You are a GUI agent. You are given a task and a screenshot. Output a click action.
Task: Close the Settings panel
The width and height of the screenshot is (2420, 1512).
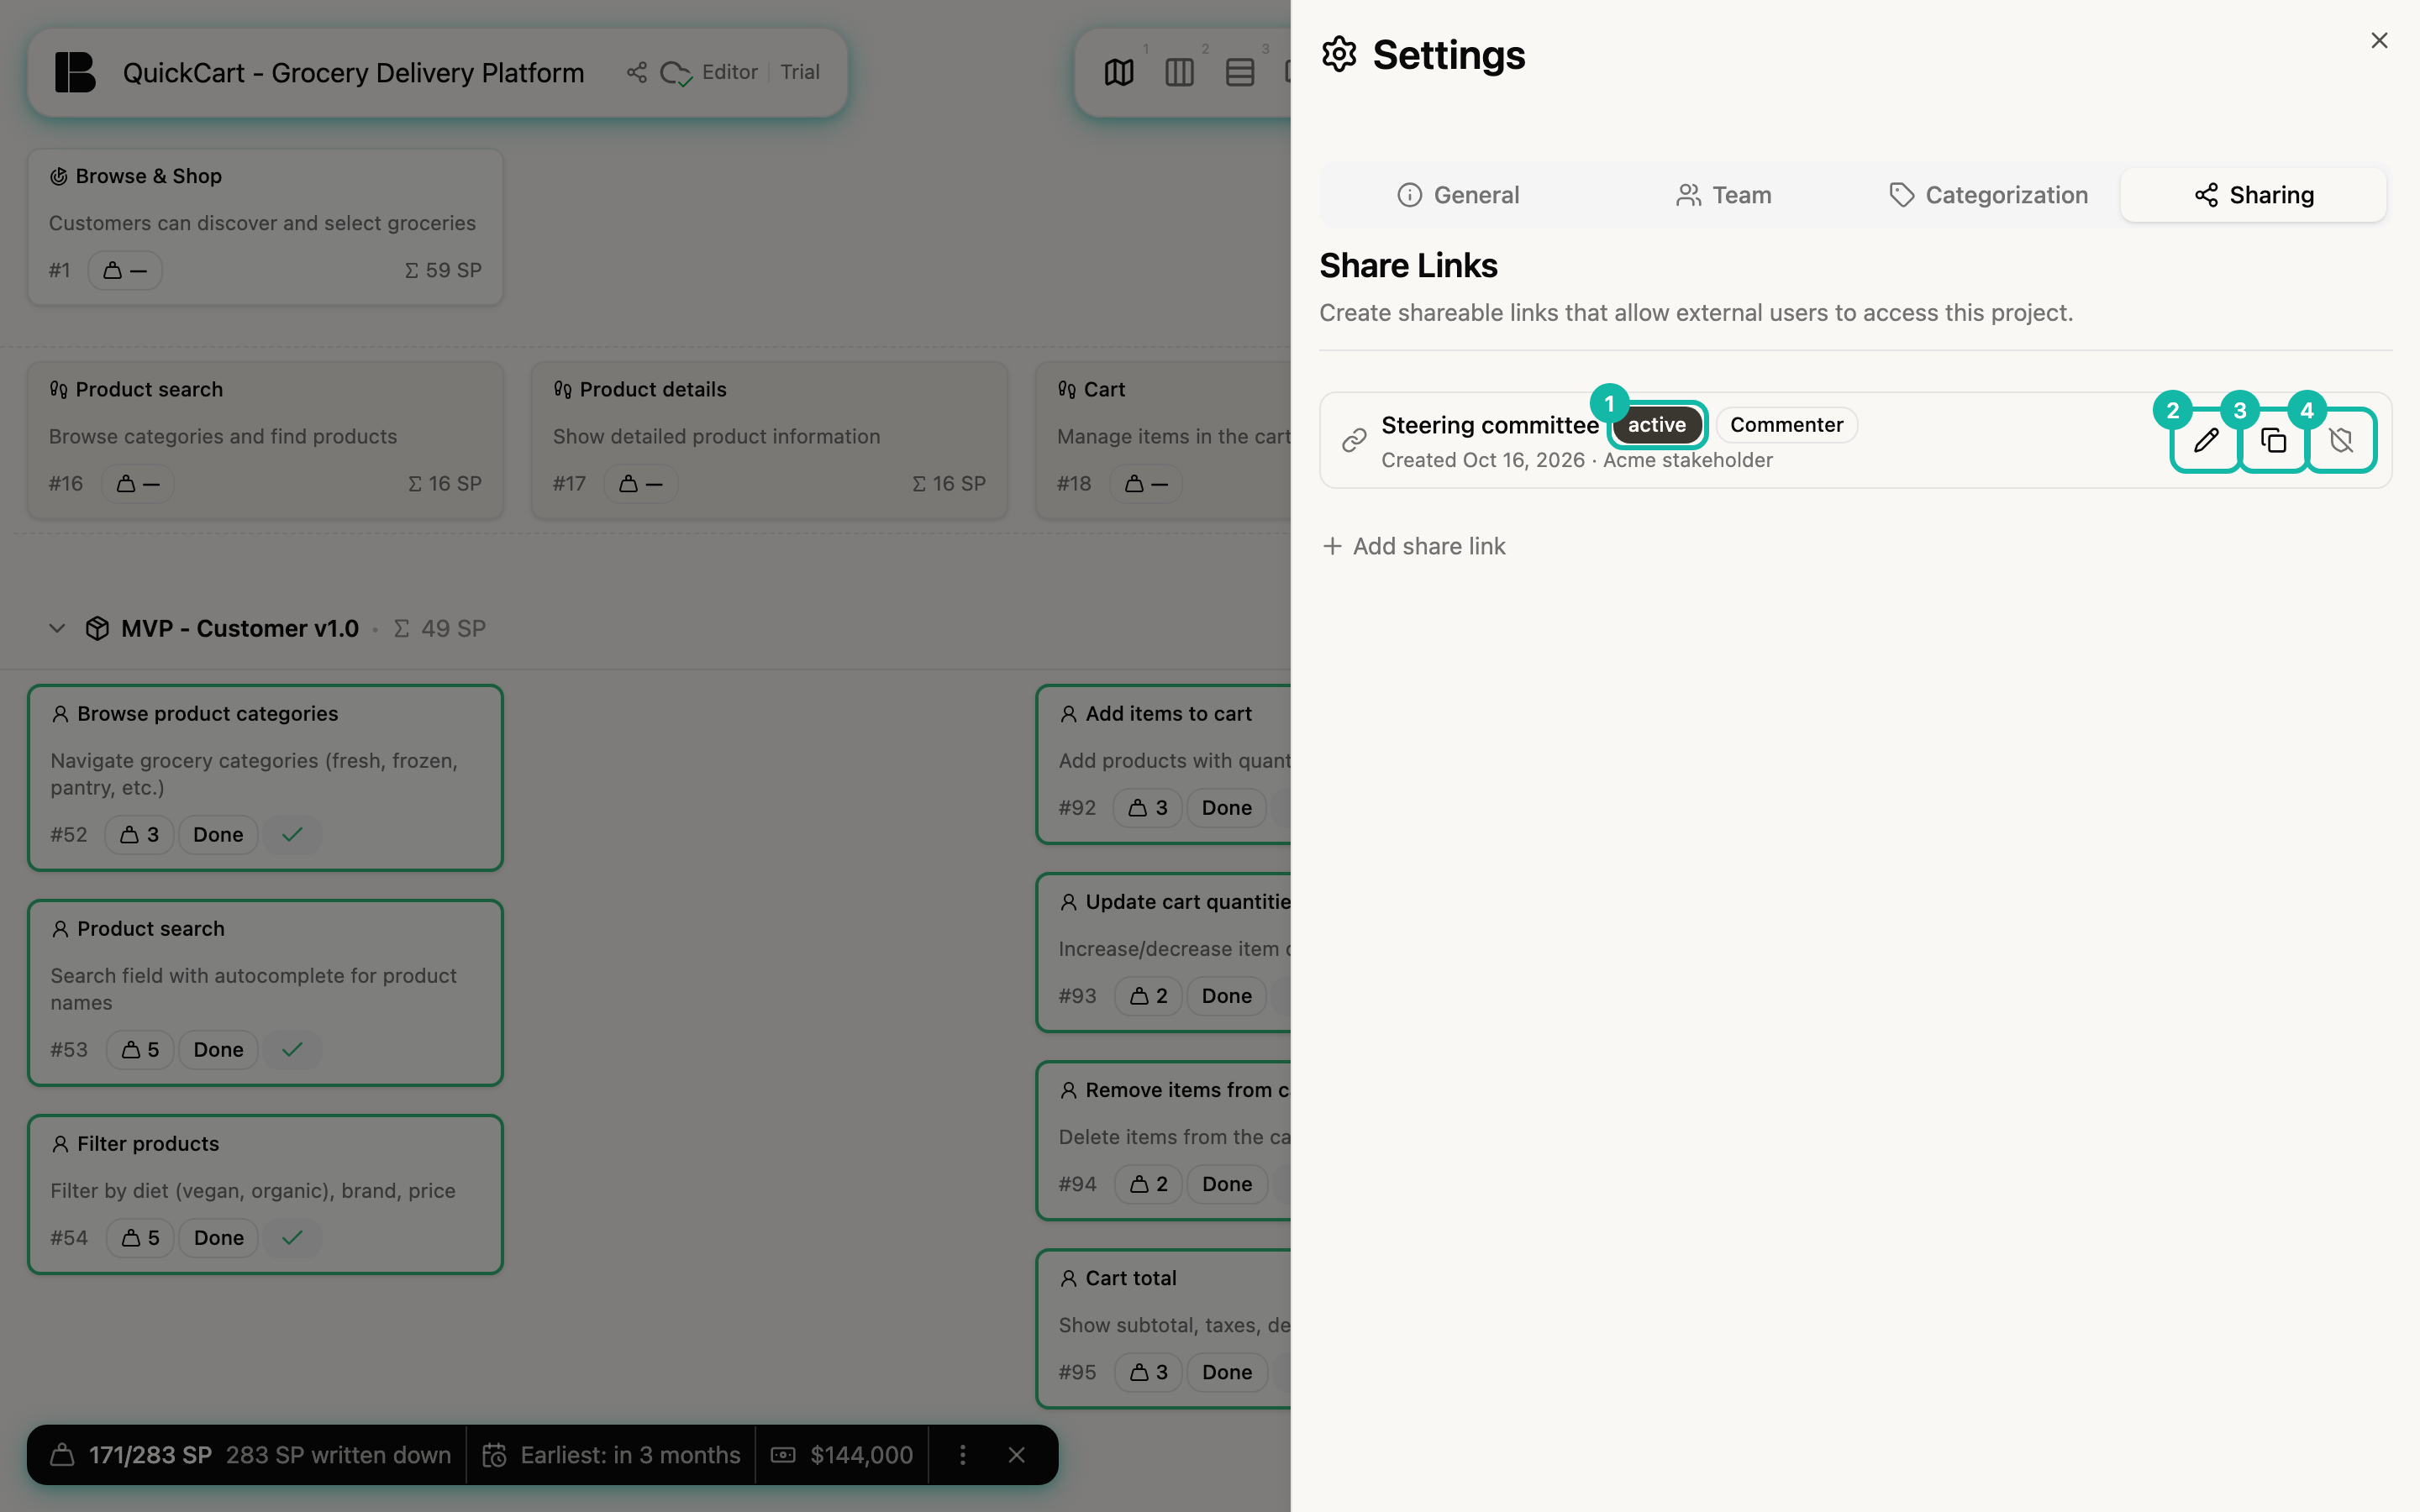click(x=2379, y=40)
